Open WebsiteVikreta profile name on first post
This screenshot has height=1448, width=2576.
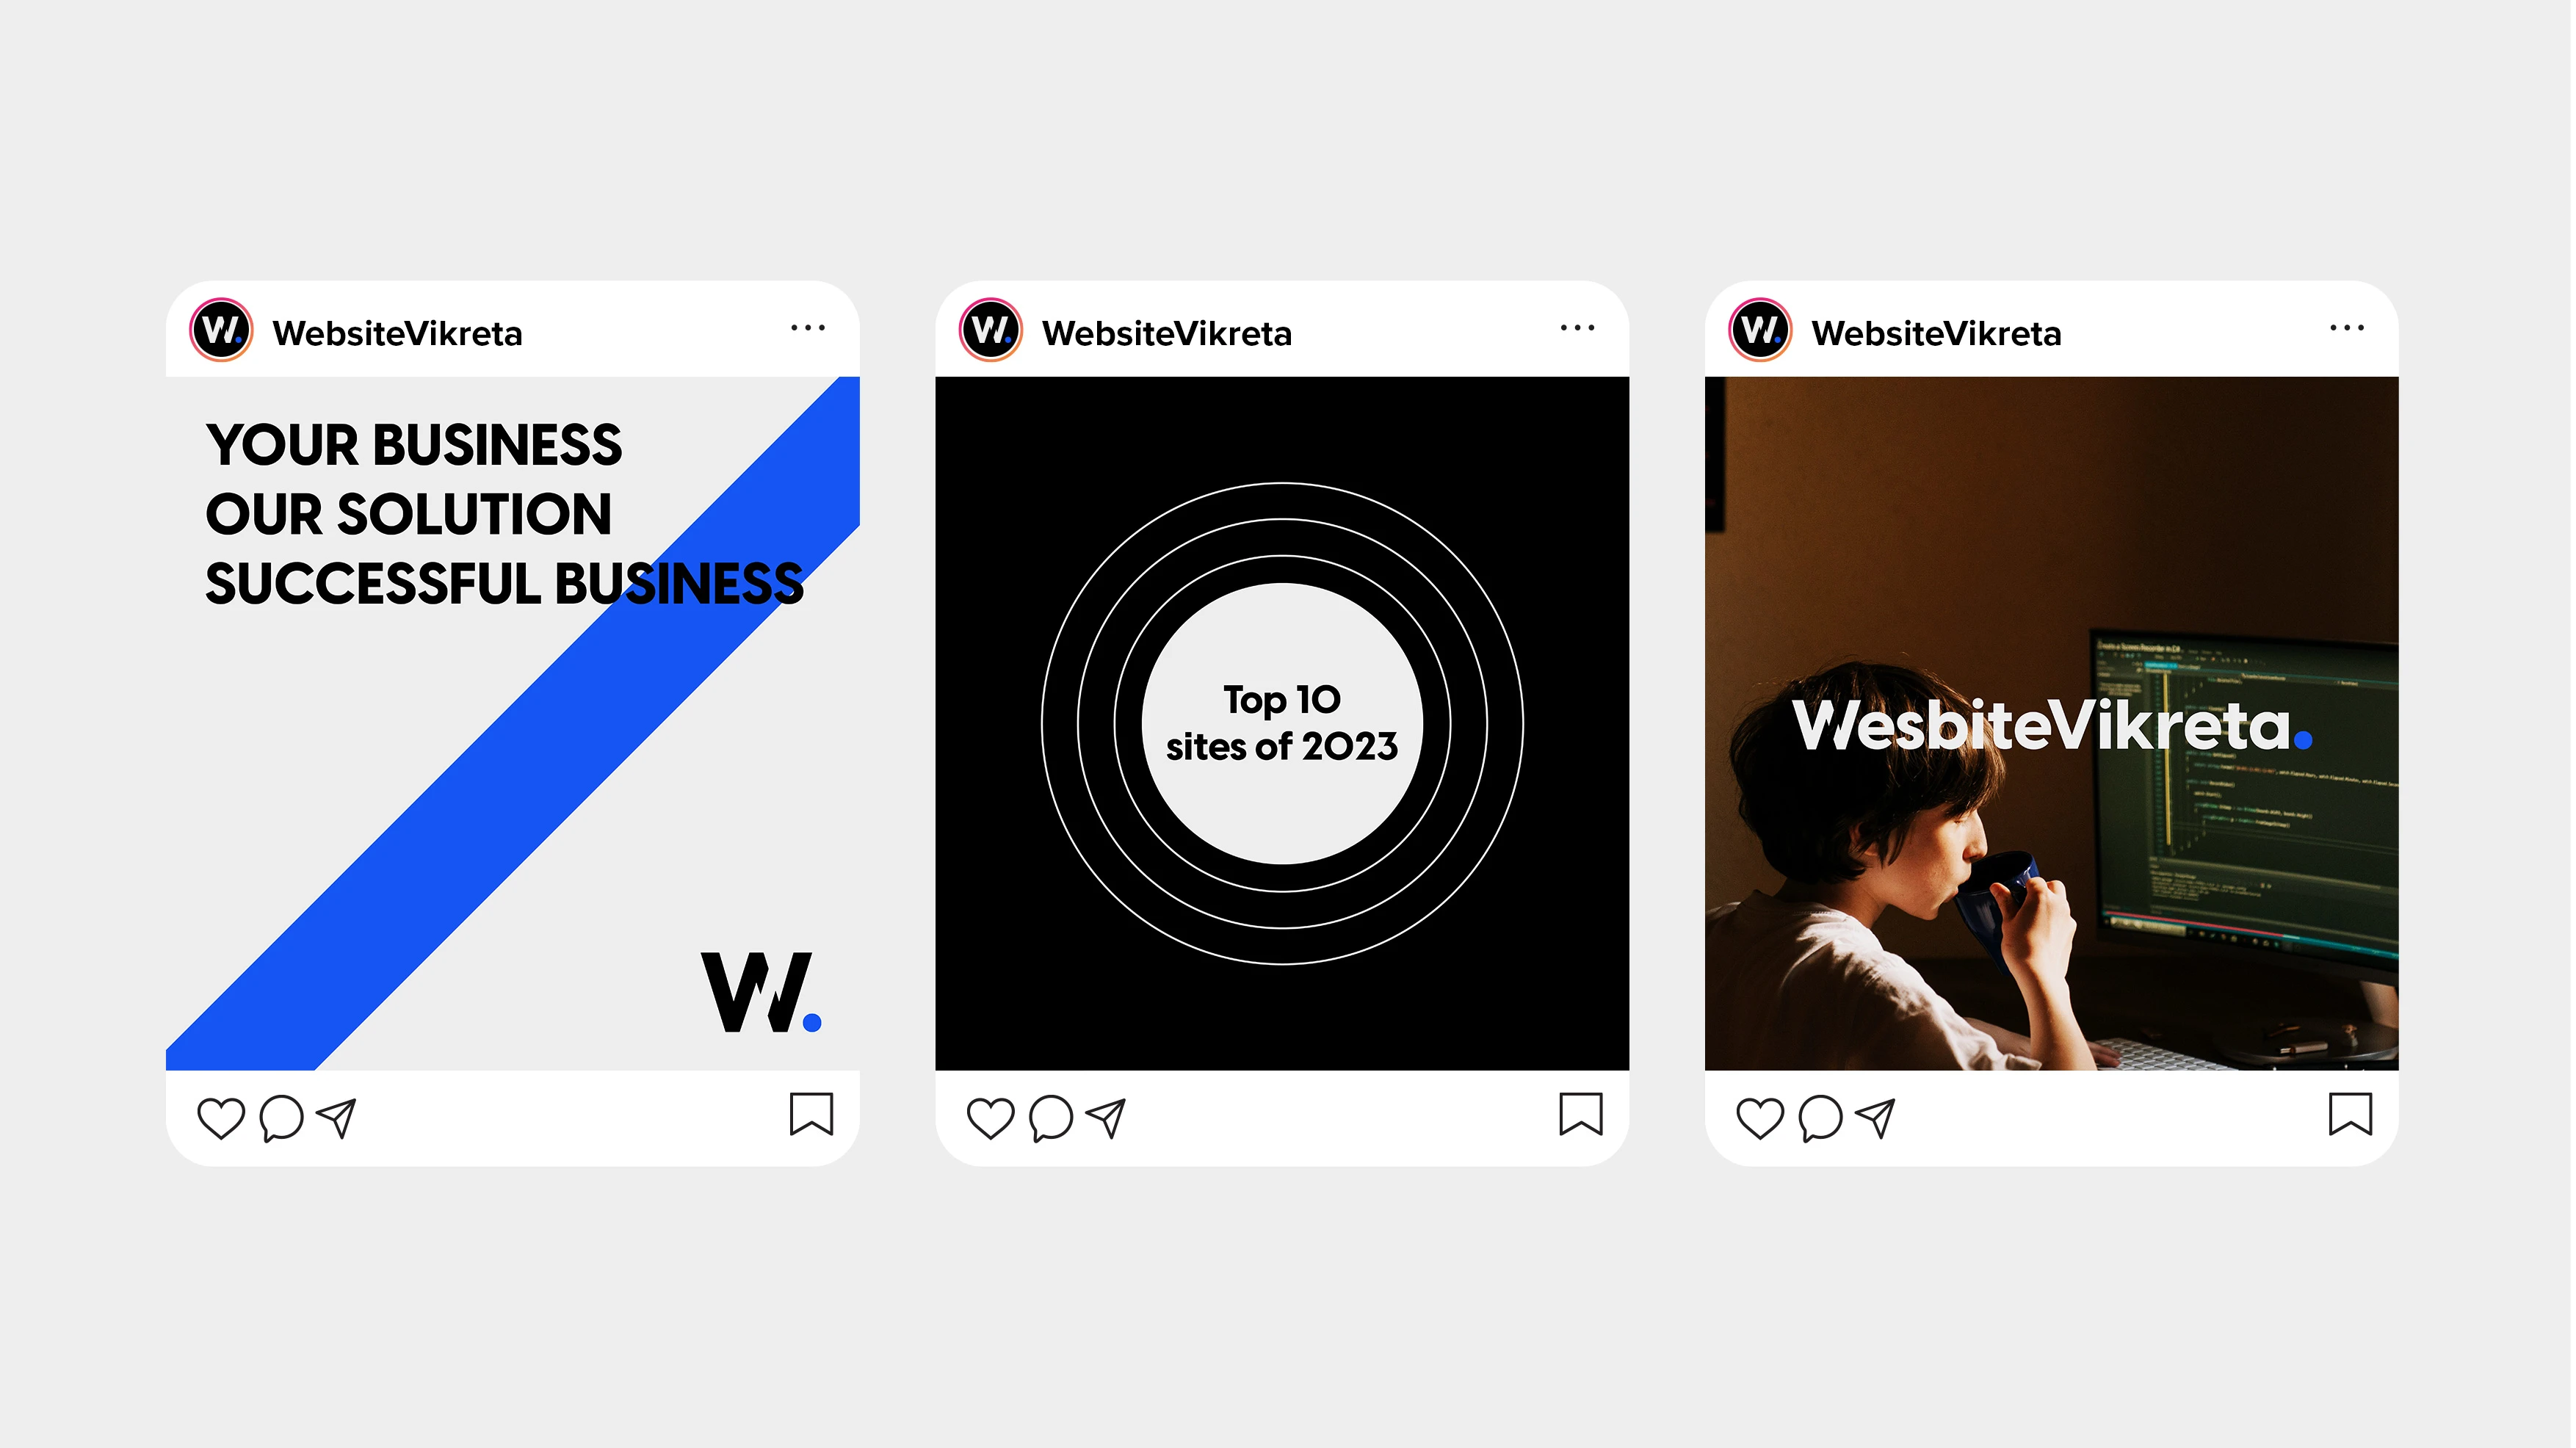[x=398, y=333]
